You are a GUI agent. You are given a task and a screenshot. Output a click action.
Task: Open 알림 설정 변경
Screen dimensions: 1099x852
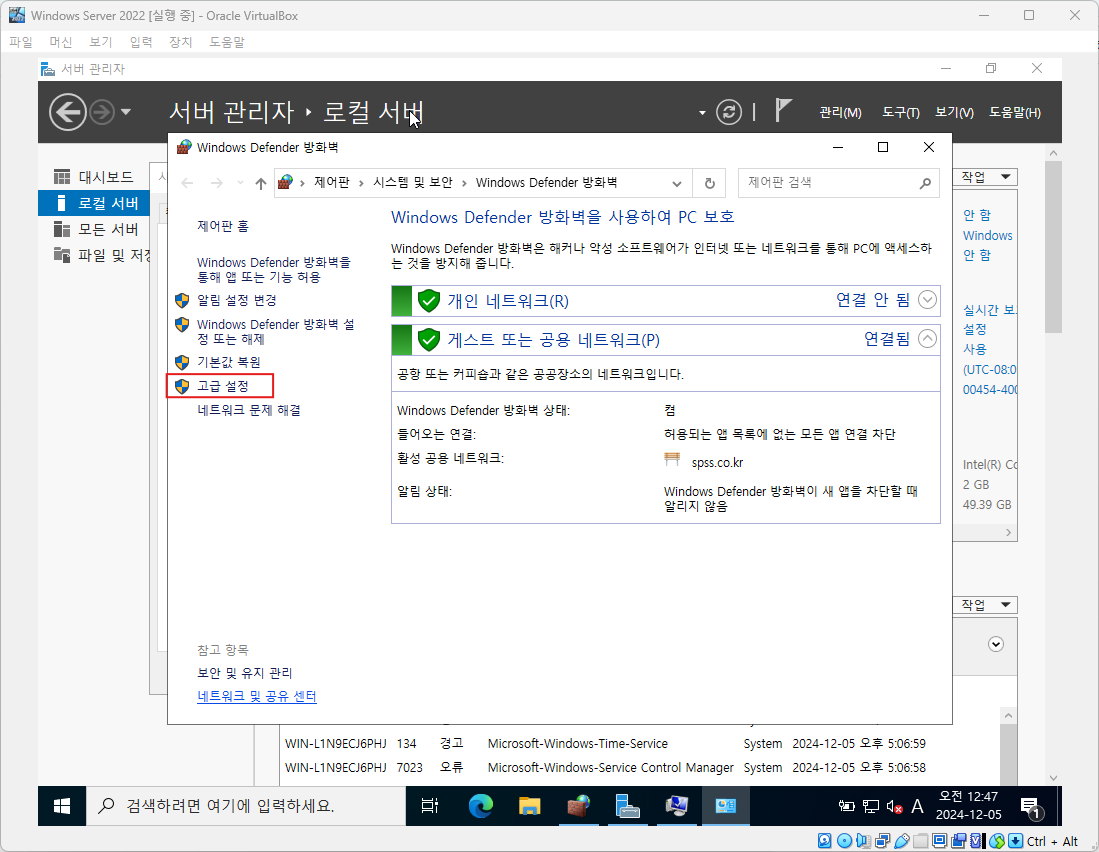tap(236, 301)
